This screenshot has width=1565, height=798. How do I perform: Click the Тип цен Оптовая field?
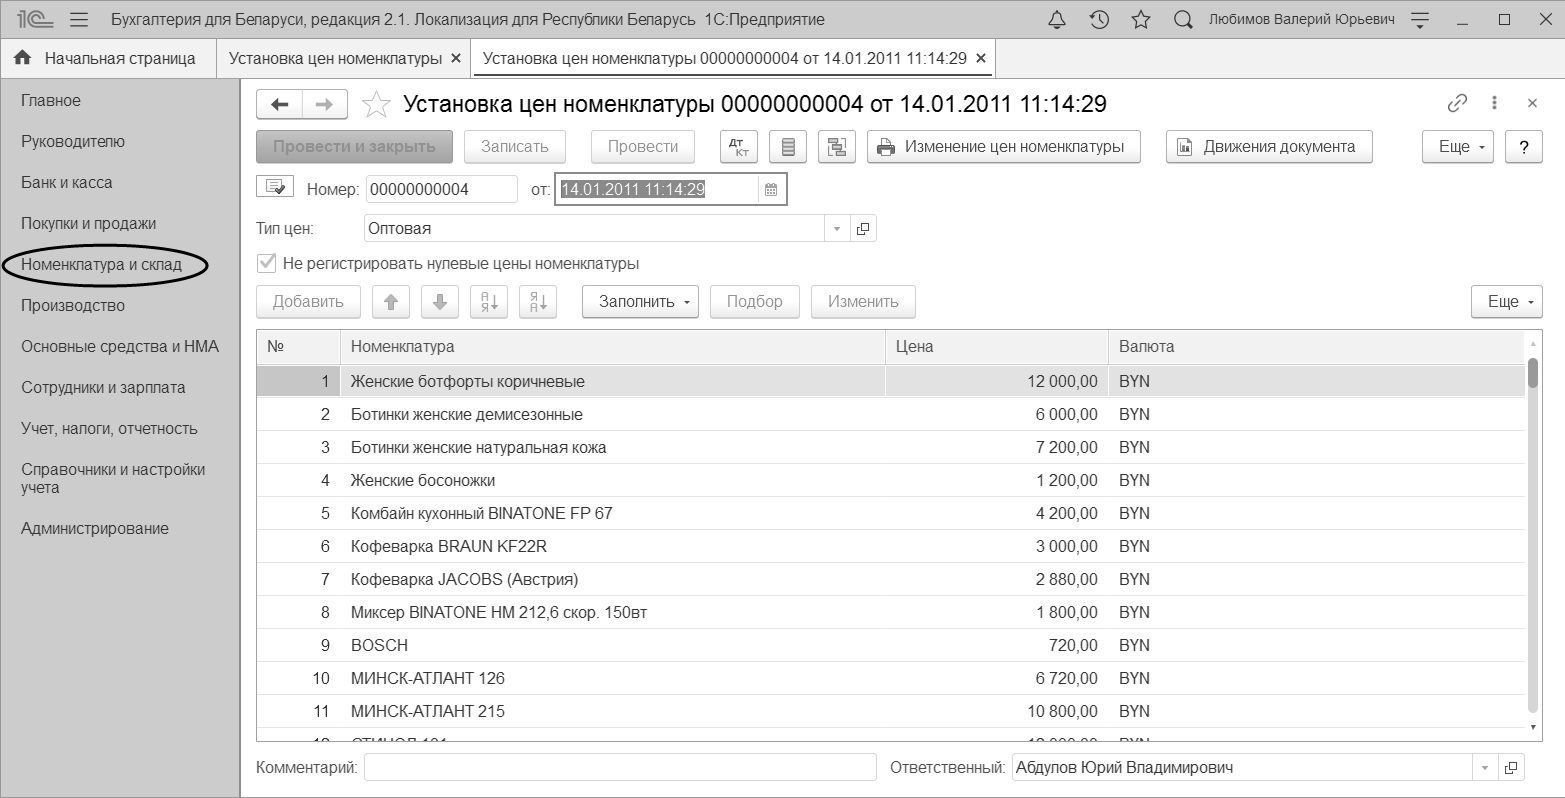pos(594,229)
